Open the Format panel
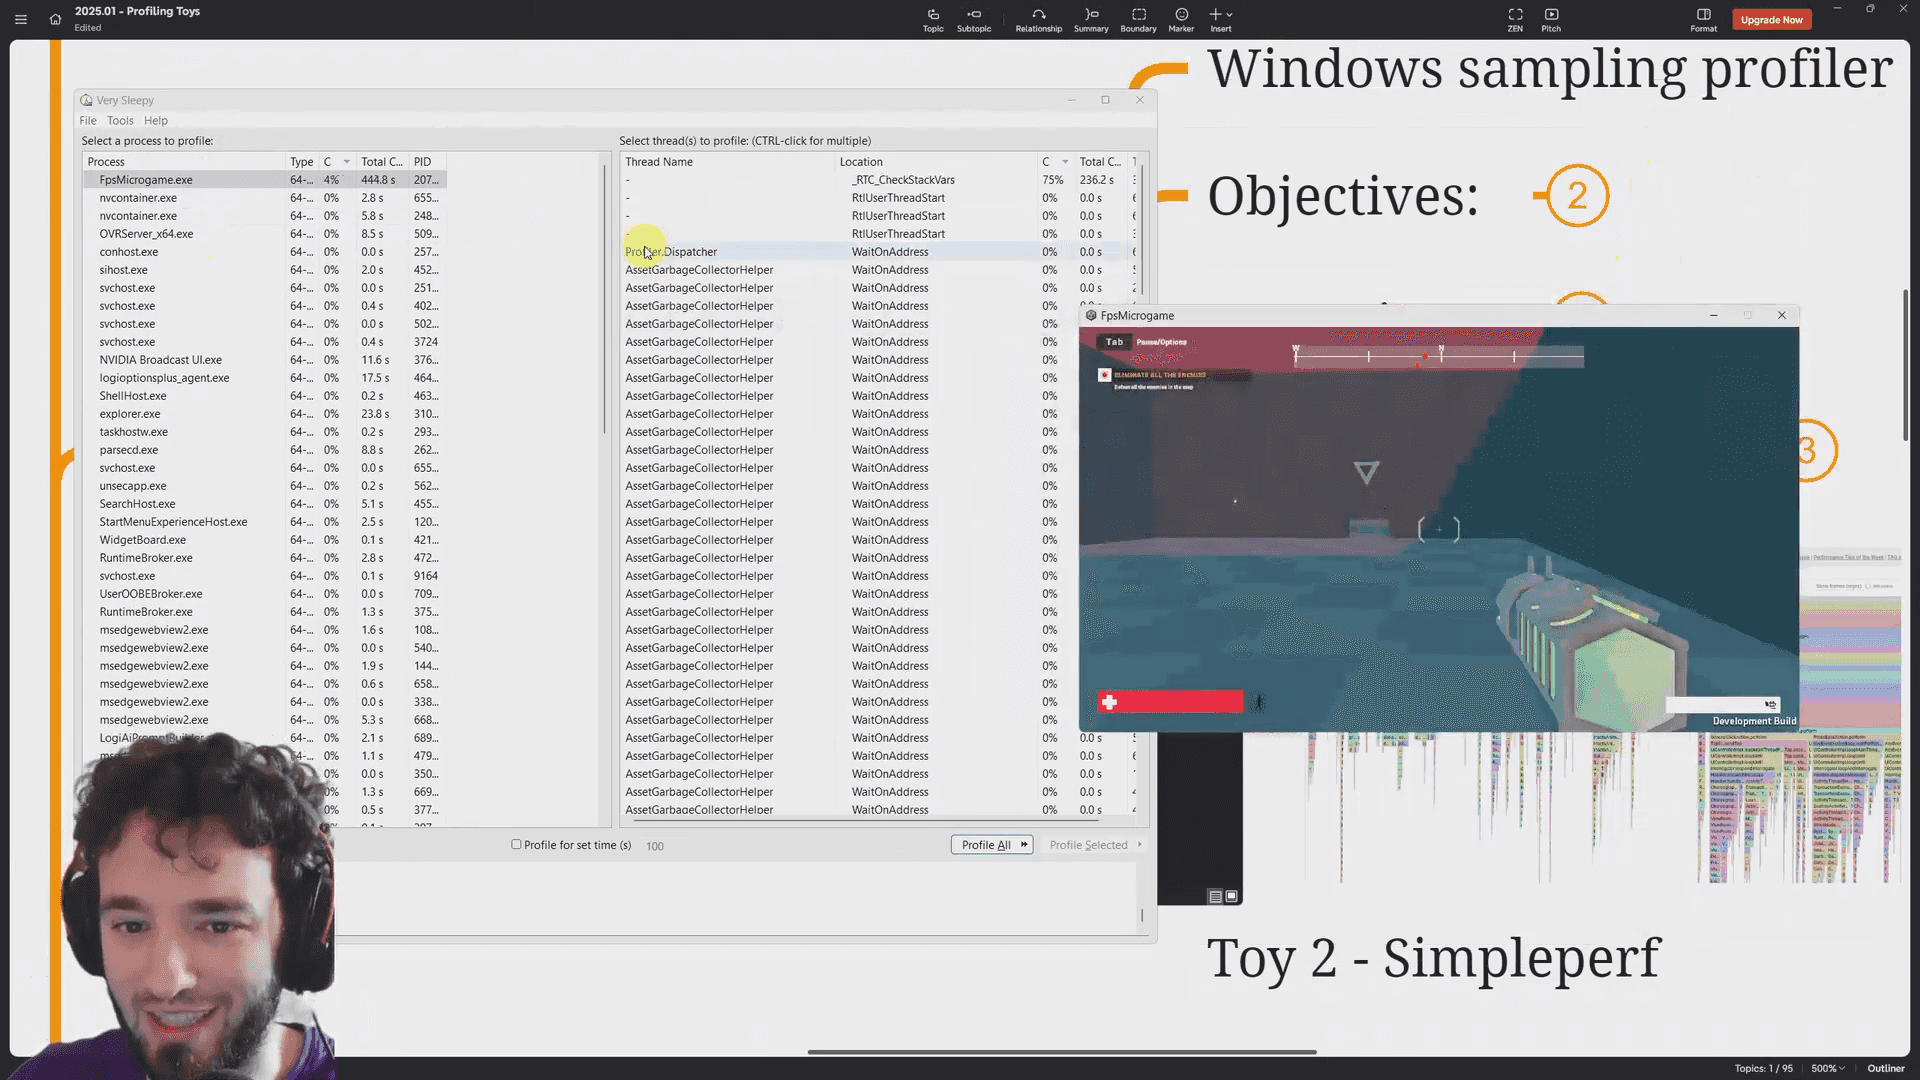Image resolution: width=1920 pixels, height=1080 pixels. [x=1704, y=19]
